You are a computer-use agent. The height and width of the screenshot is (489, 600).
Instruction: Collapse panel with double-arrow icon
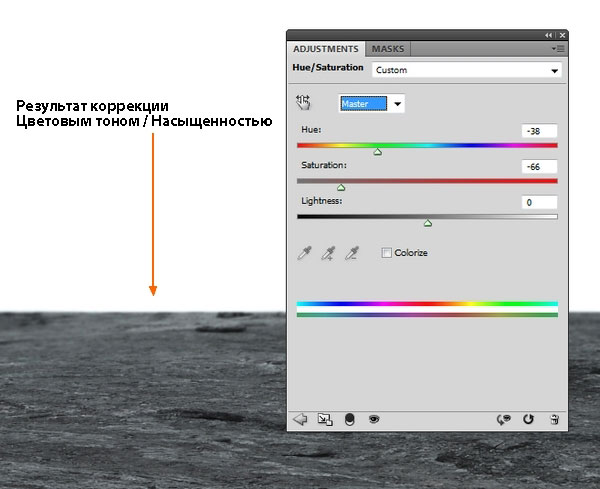click(549, 35)
